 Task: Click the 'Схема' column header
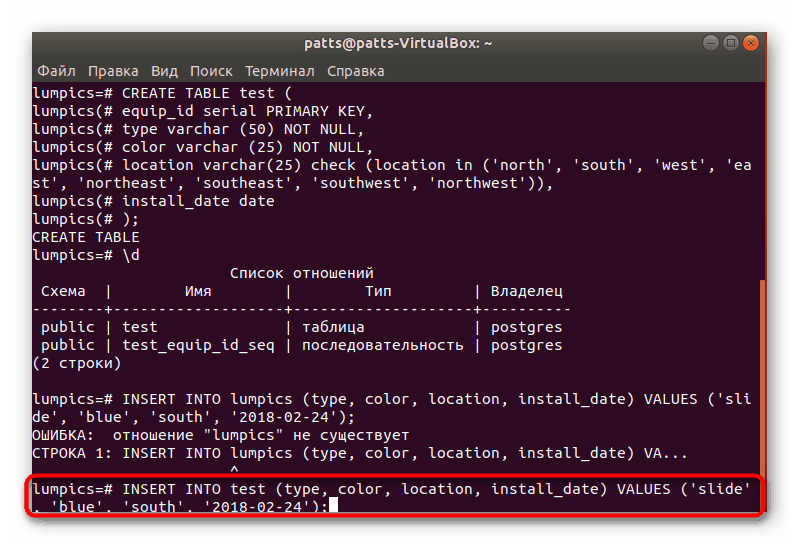pyautogui.click(x=63, y=291)
